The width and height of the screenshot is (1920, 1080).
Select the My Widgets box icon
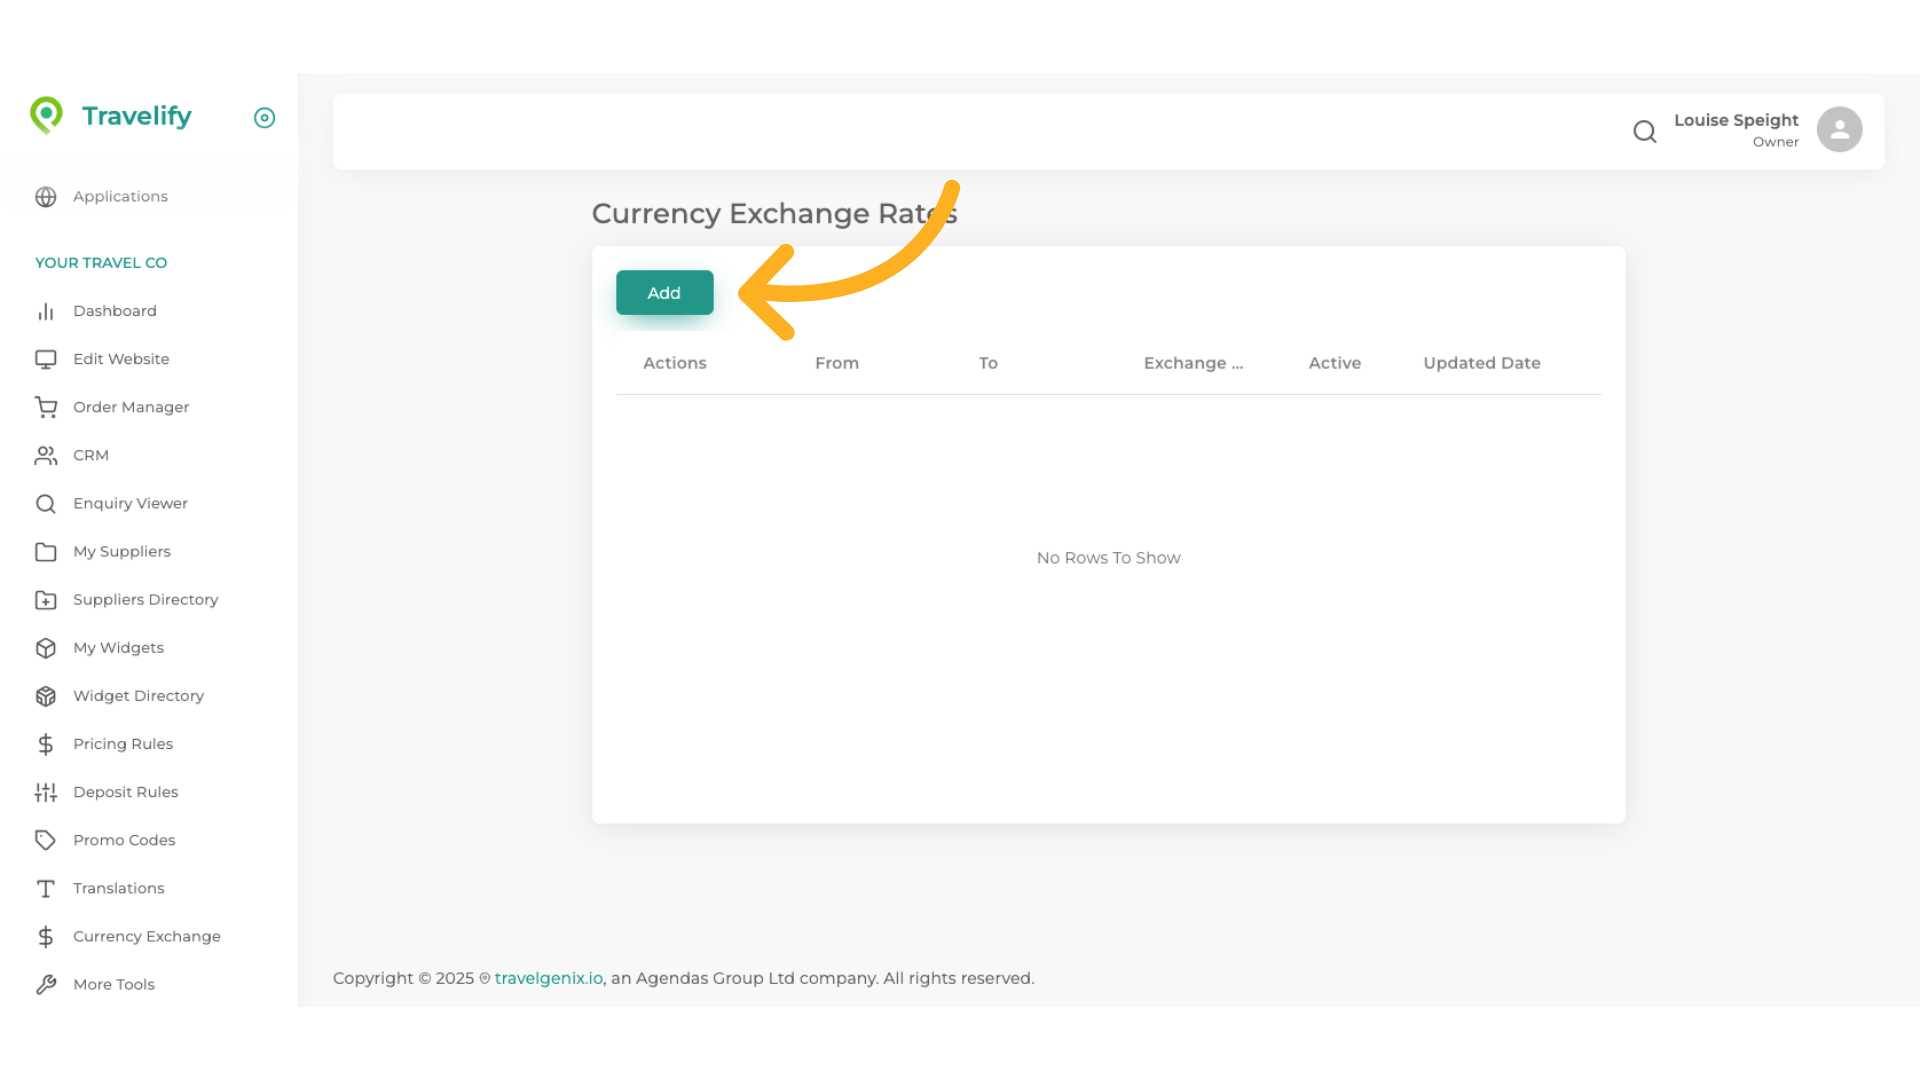[x=46, y=648]
